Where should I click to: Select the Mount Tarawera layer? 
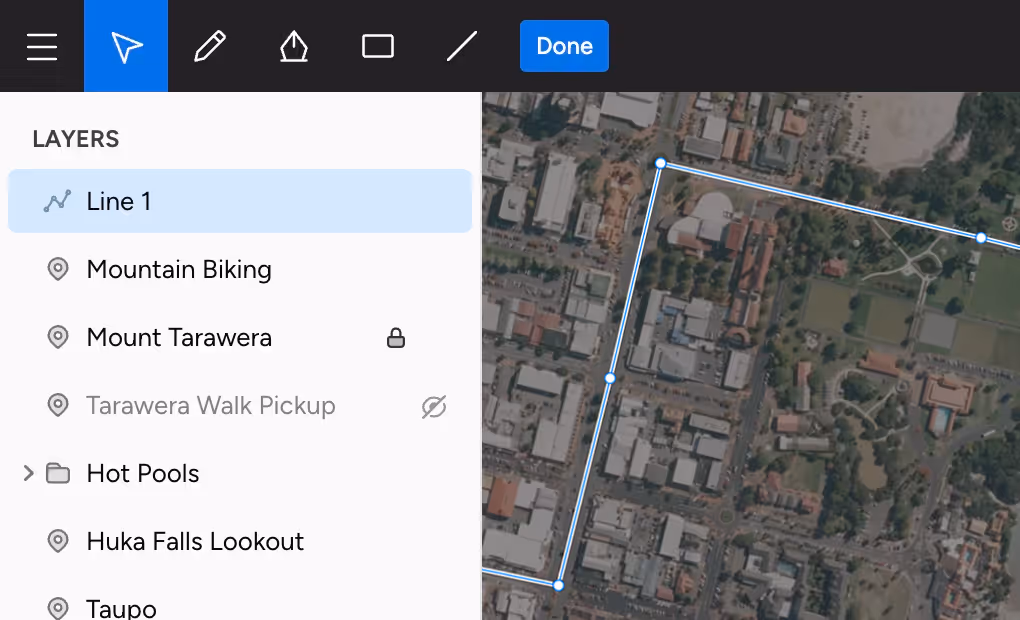[179, 338]
